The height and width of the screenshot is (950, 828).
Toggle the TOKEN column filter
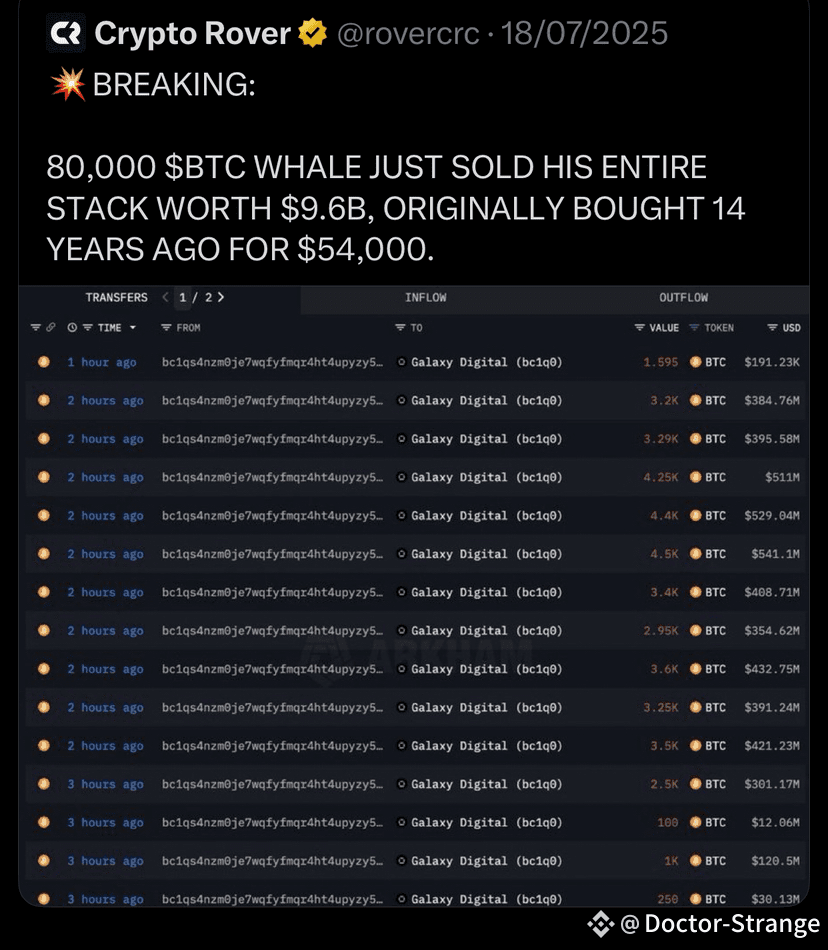tap(694, 328)
